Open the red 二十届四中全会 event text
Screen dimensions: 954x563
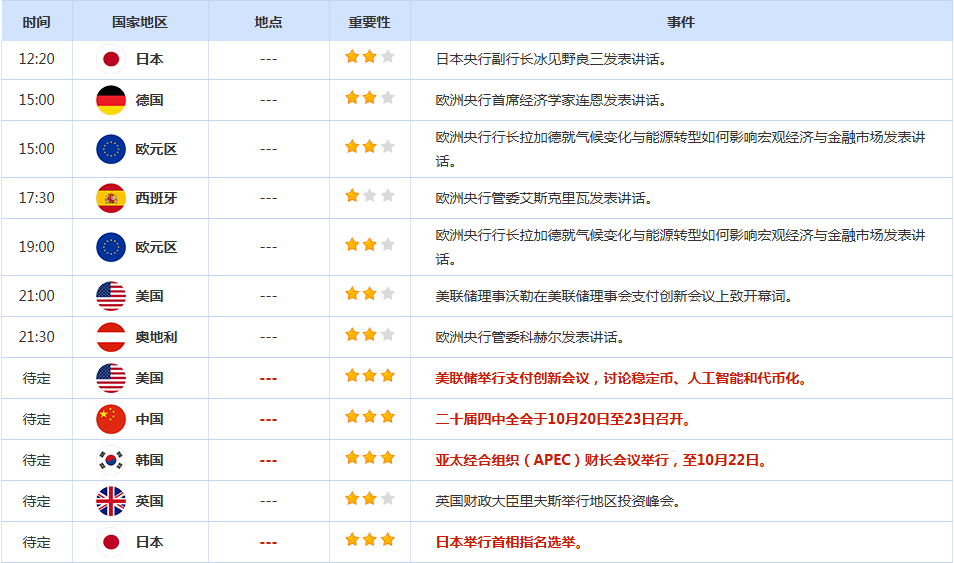562,419
